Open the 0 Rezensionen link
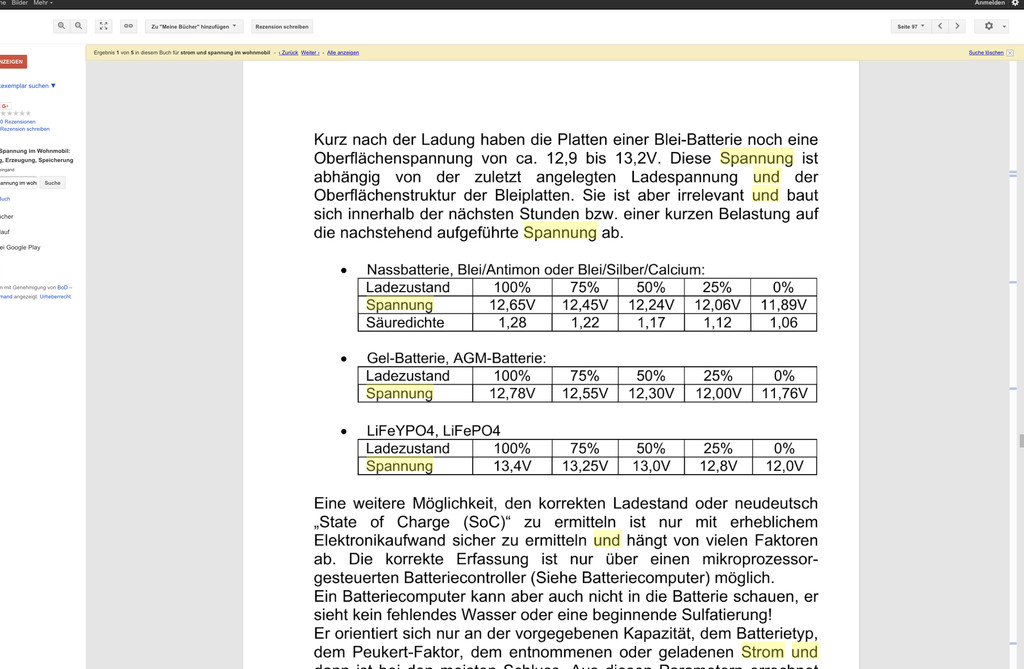1024x669 pixels. [x=18, y=122]
